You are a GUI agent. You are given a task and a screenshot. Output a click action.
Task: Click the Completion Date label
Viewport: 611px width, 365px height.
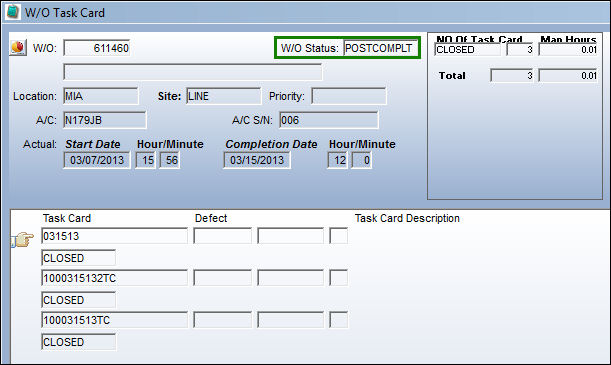click(x=271, y=144)
